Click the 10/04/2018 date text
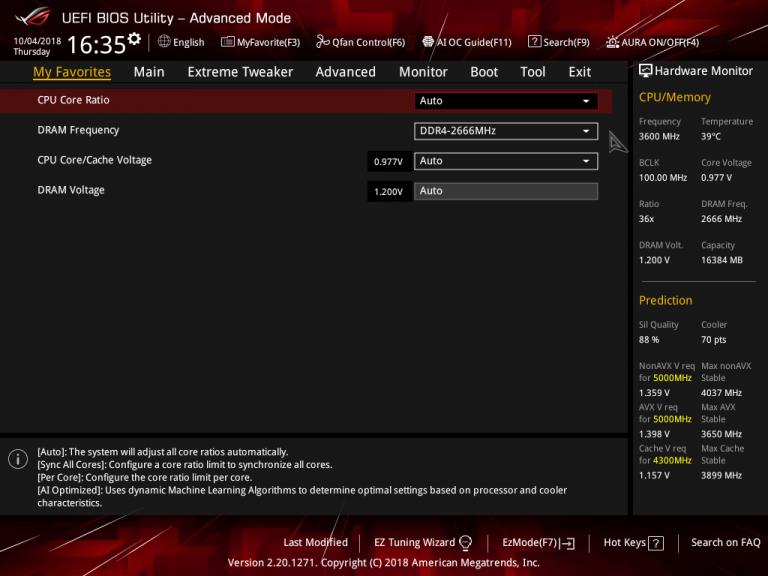The height and width of the screenshot is (576, 768). [x=37, y=41]
